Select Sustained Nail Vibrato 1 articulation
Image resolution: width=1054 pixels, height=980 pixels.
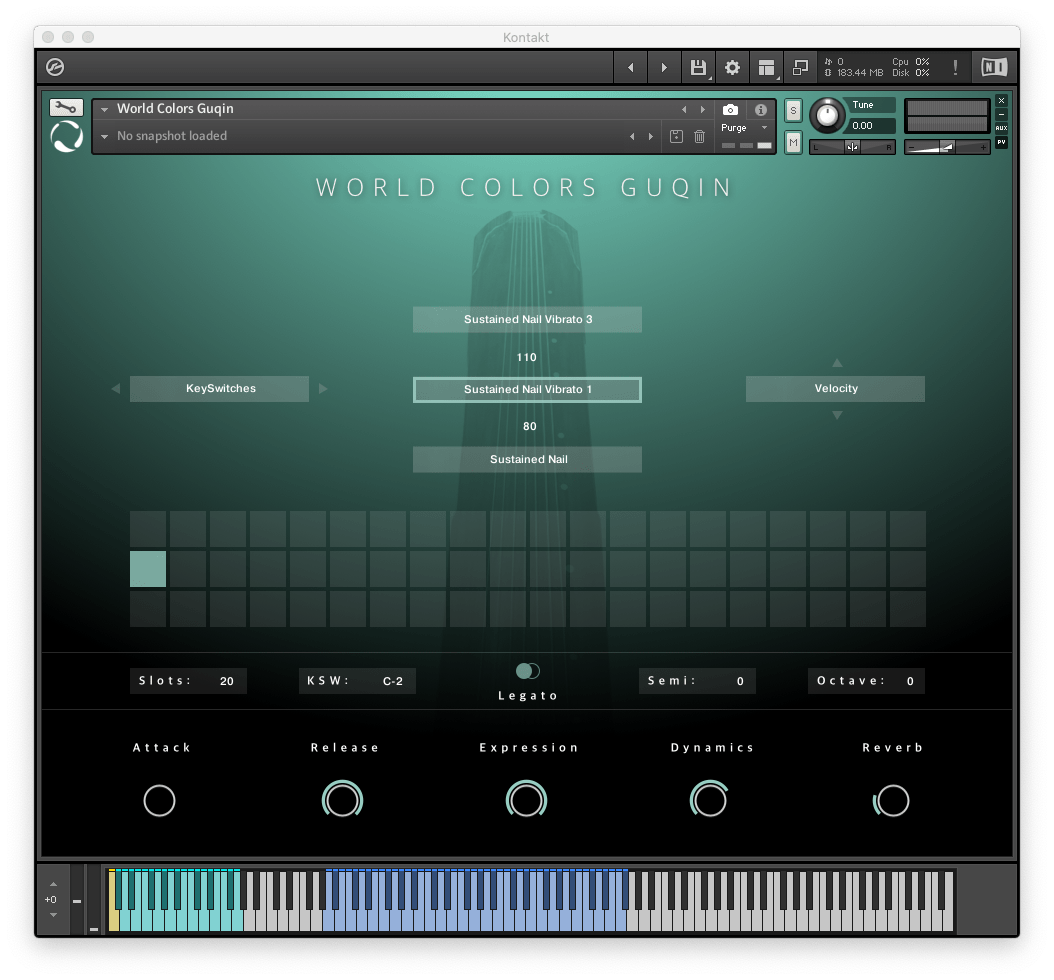click(x=528, y=390)
